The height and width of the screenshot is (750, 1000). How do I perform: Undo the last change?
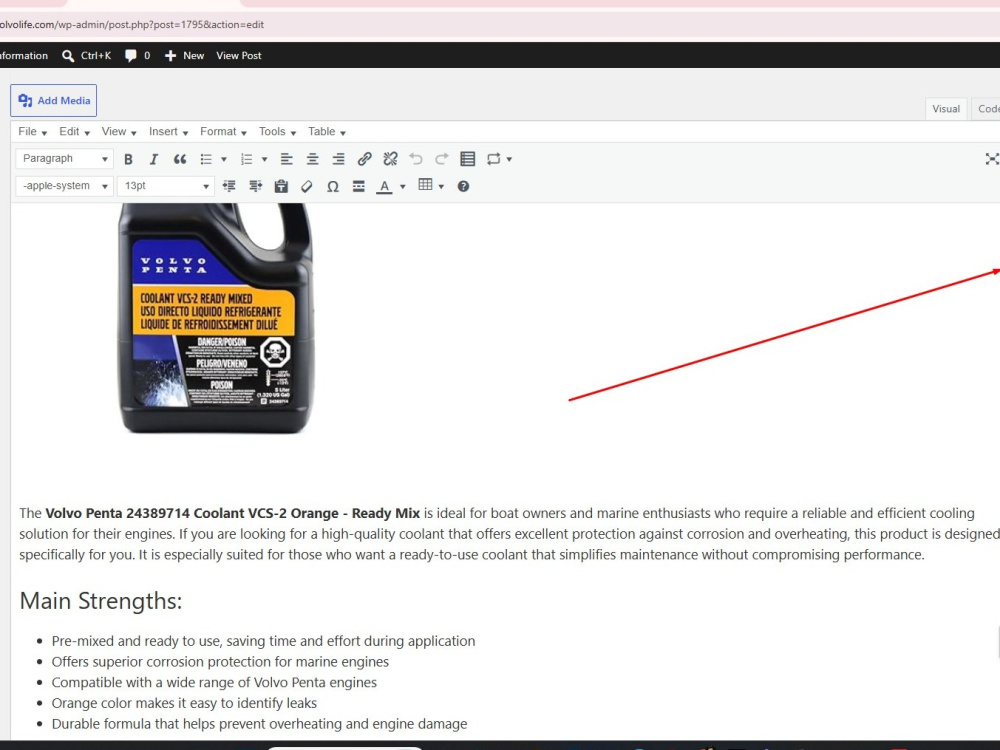416,159
